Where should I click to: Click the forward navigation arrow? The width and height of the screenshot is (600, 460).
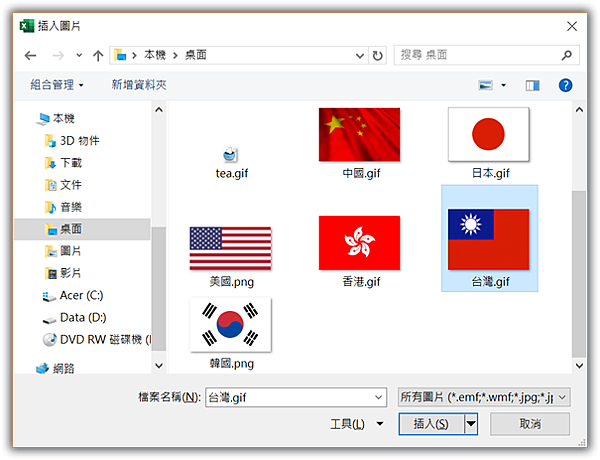[58, 56]
